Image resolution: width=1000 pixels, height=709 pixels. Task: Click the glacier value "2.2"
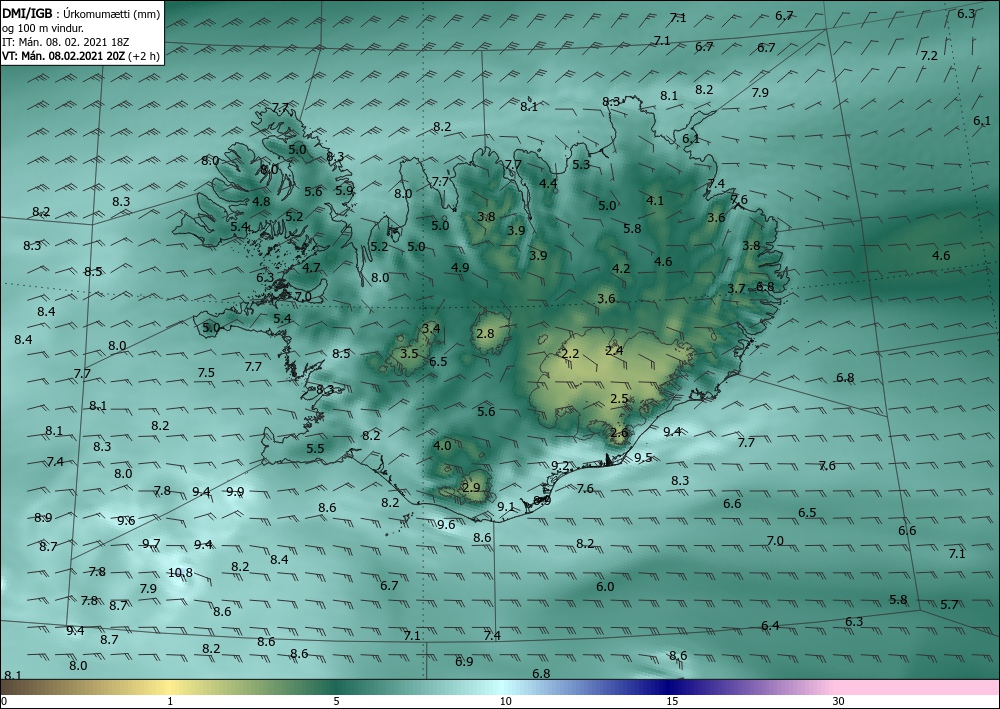[x=571, y=353]
